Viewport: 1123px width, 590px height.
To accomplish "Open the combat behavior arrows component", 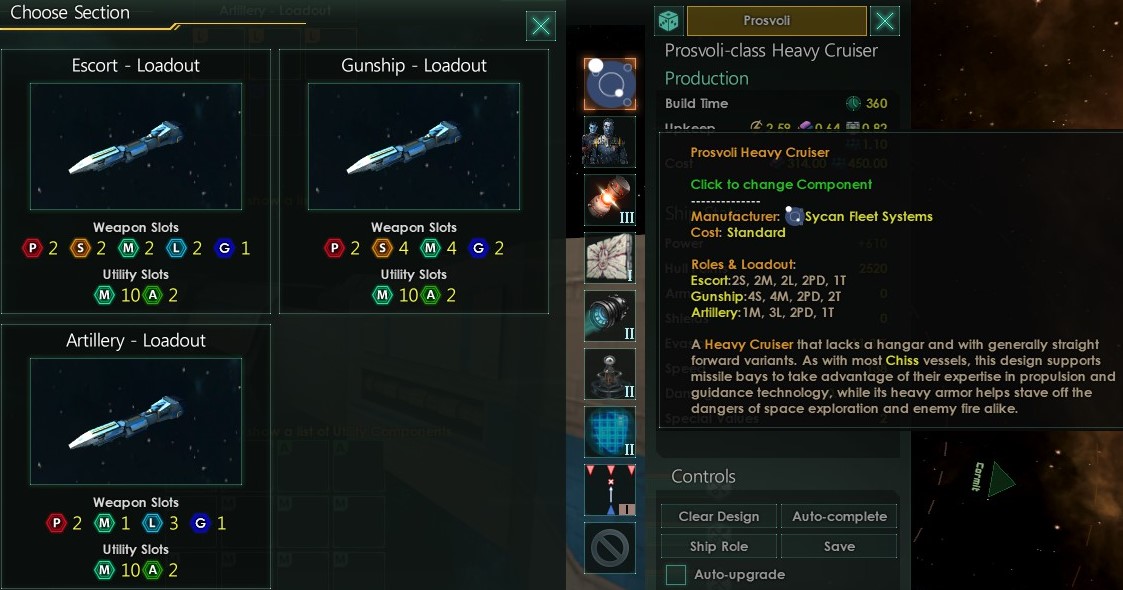I will (609, 490).
